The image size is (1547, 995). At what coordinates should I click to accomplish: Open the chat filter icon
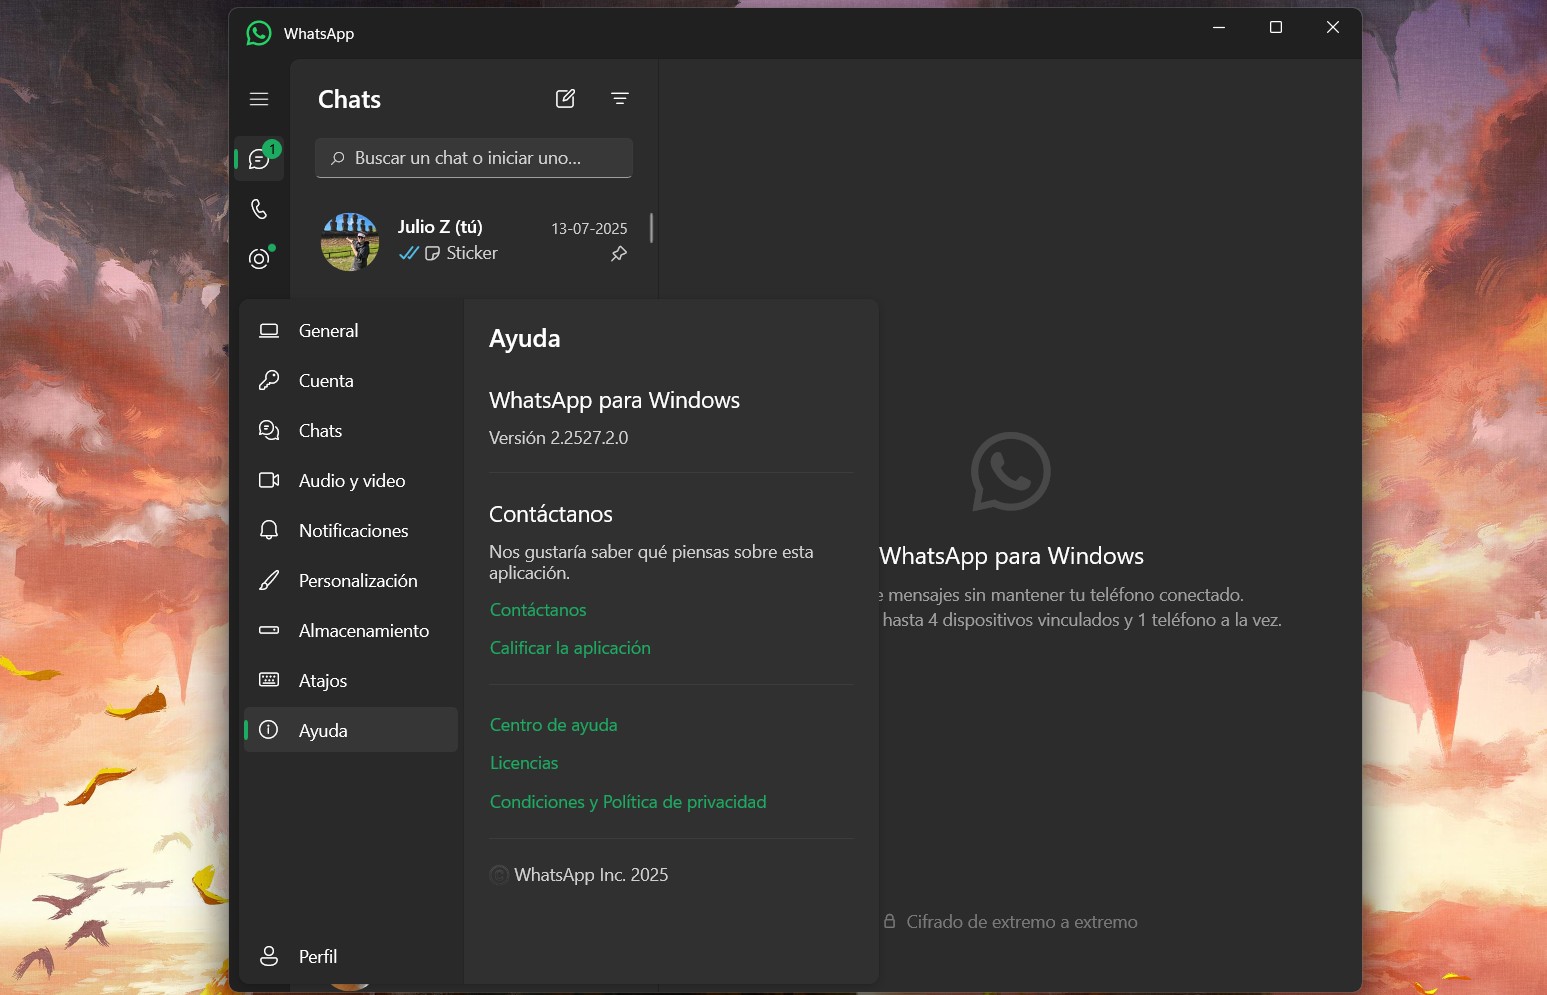(620, 98)
